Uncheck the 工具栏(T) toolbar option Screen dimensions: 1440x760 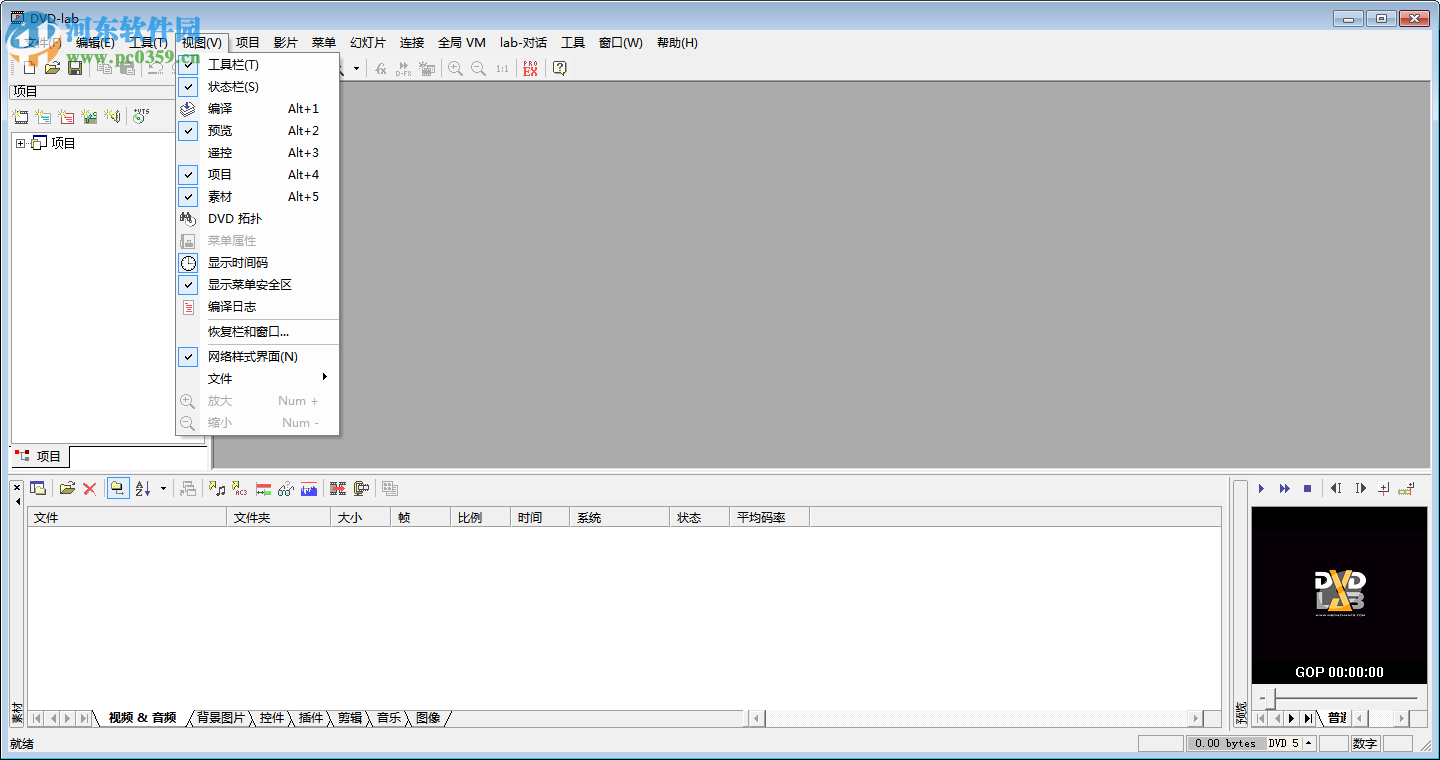[x=258, y=65]
